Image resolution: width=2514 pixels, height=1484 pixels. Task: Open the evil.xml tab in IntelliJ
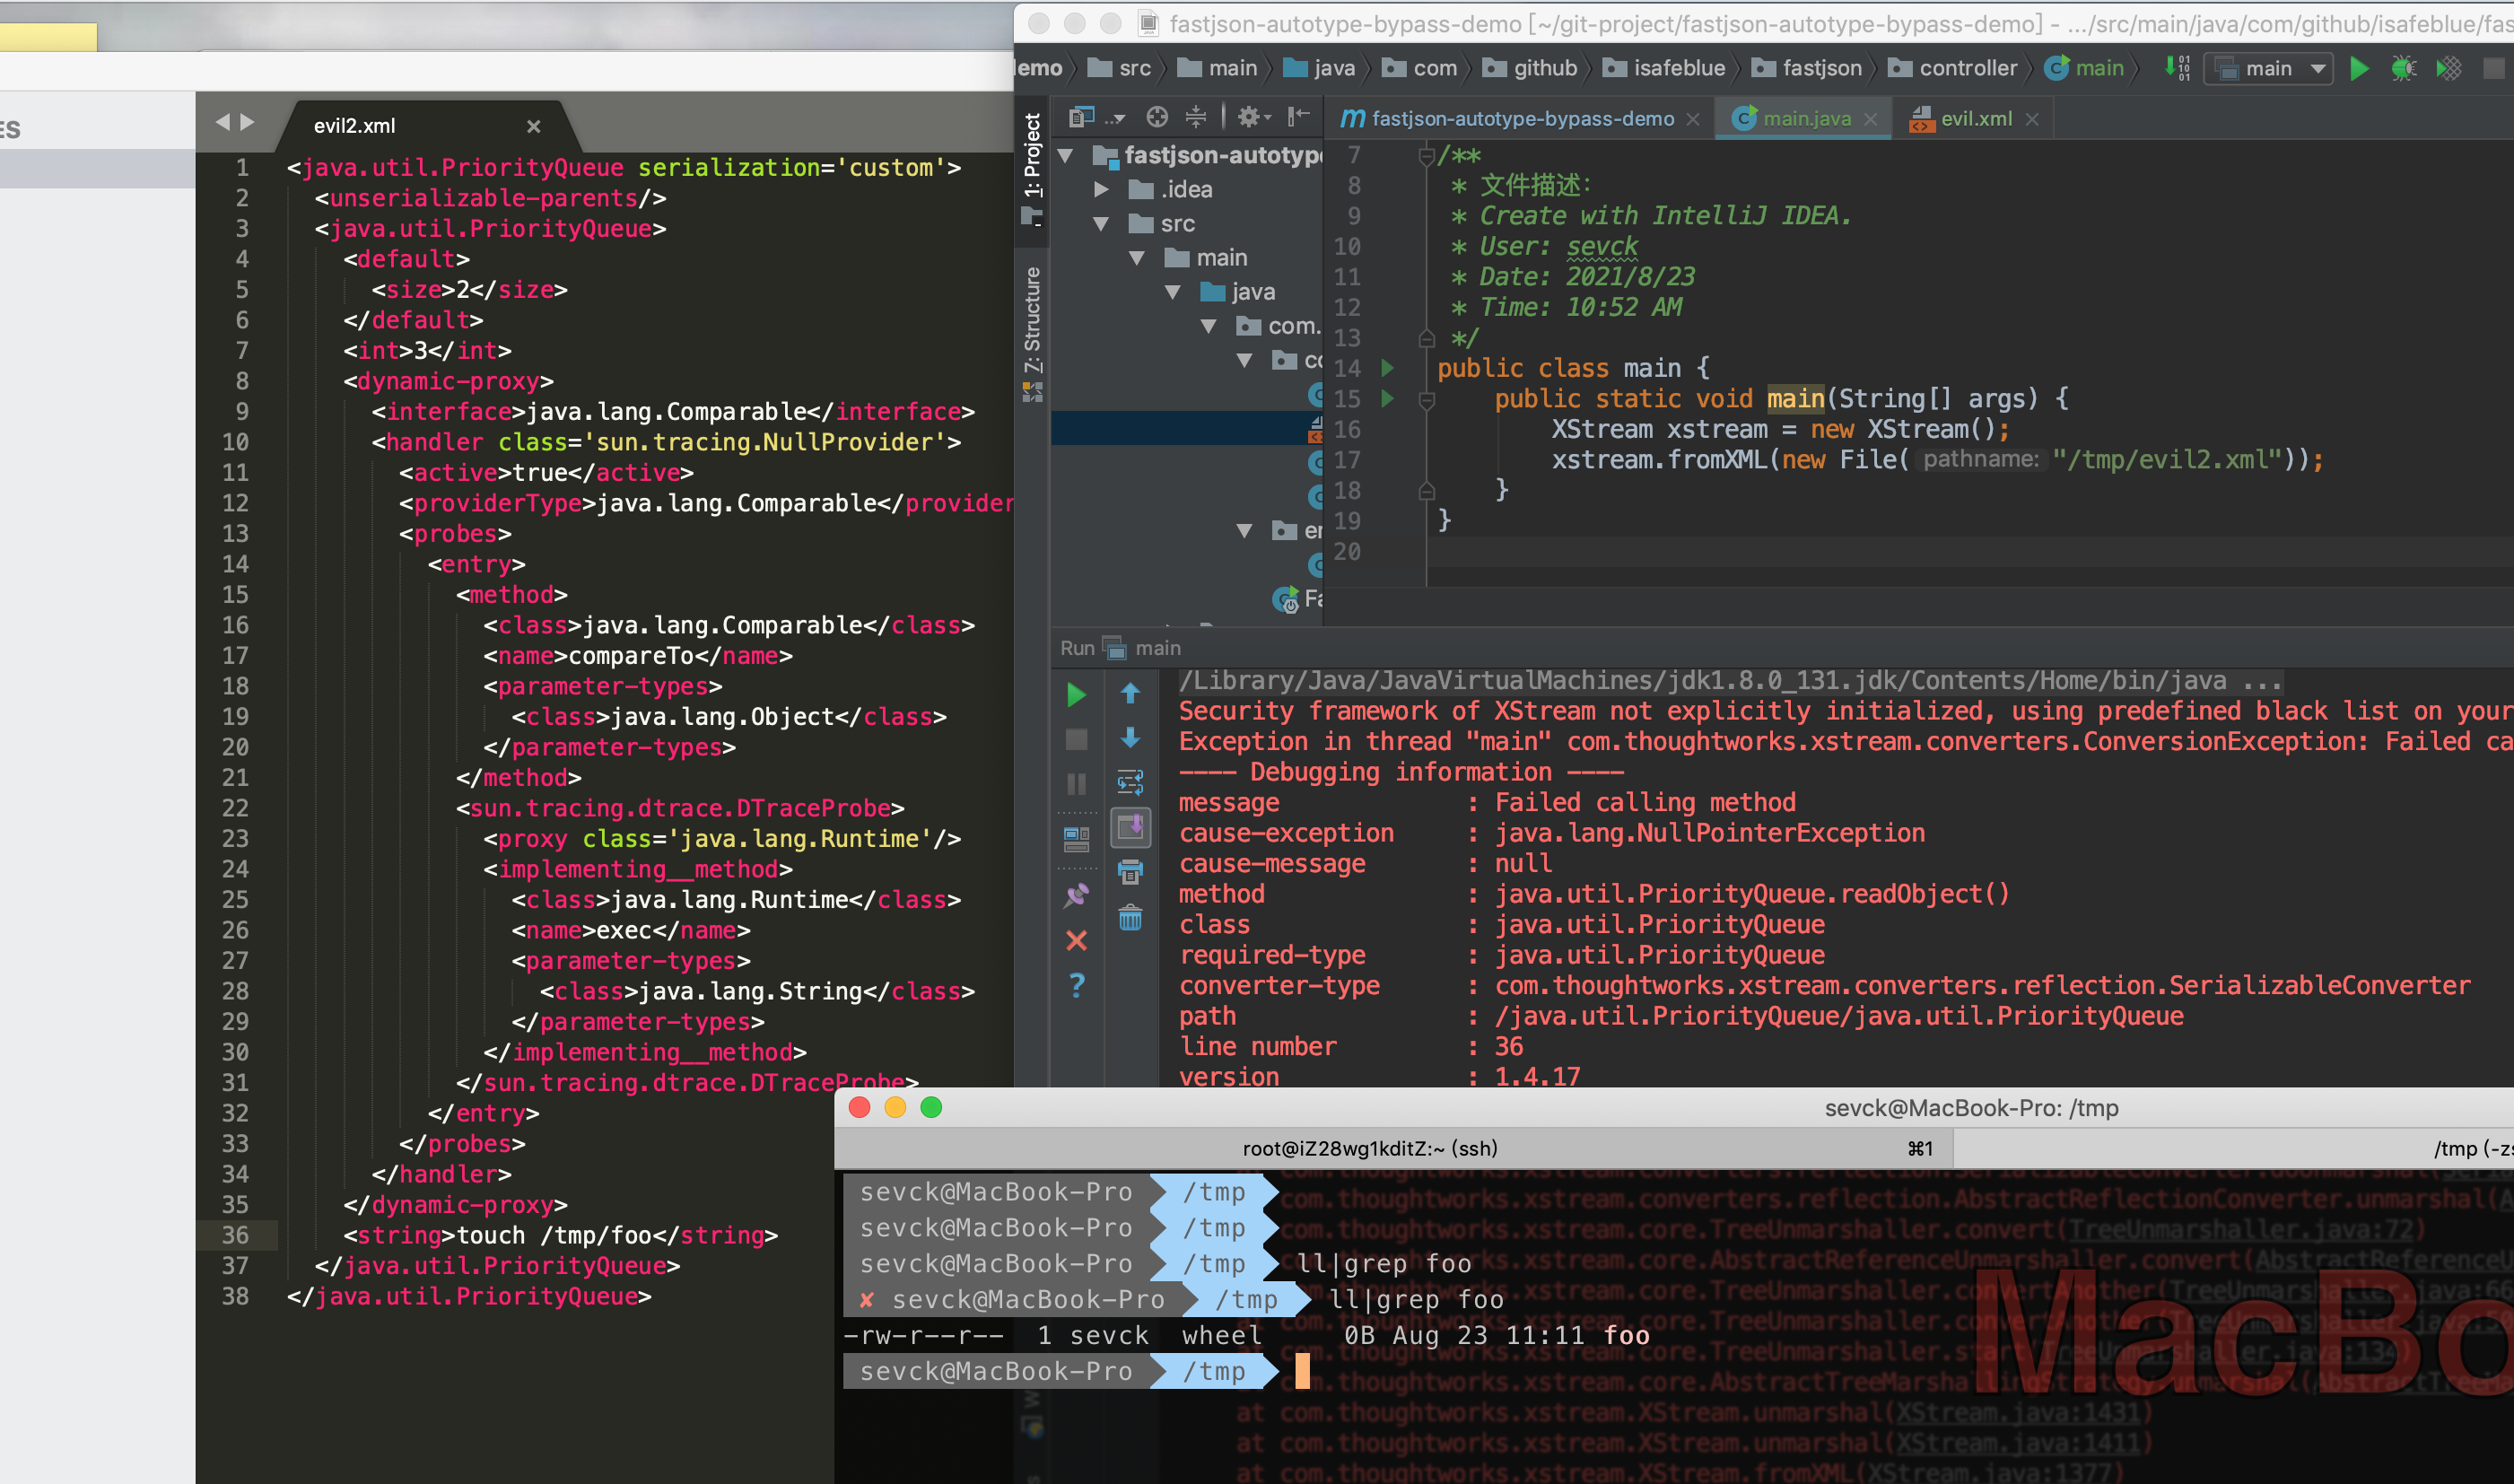tap(1975, 118)
